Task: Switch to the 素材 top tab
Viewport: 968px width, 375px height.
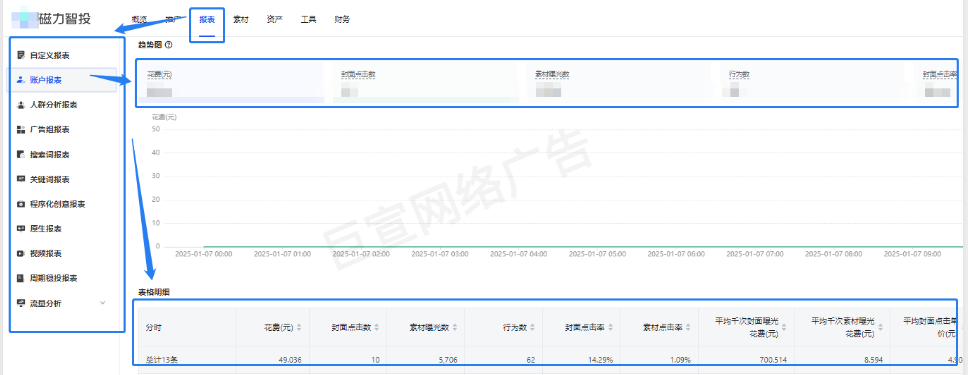Action: 241,20
